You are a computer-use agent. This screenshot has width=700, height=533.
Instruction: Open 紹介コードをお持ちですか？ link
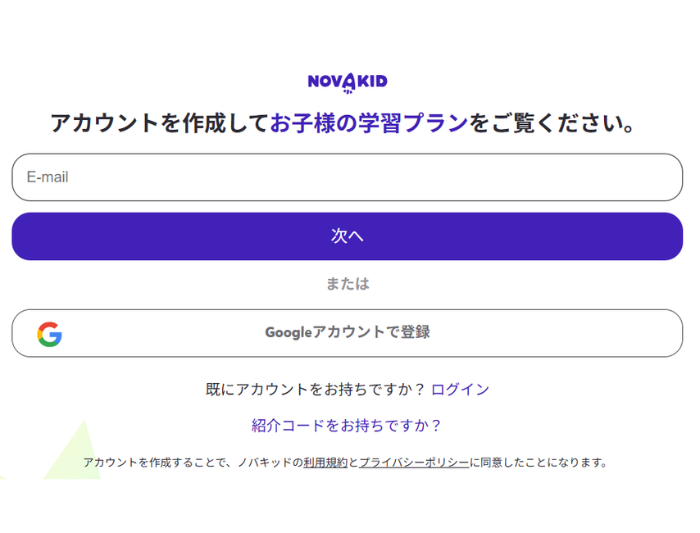[x=346, y=425]
